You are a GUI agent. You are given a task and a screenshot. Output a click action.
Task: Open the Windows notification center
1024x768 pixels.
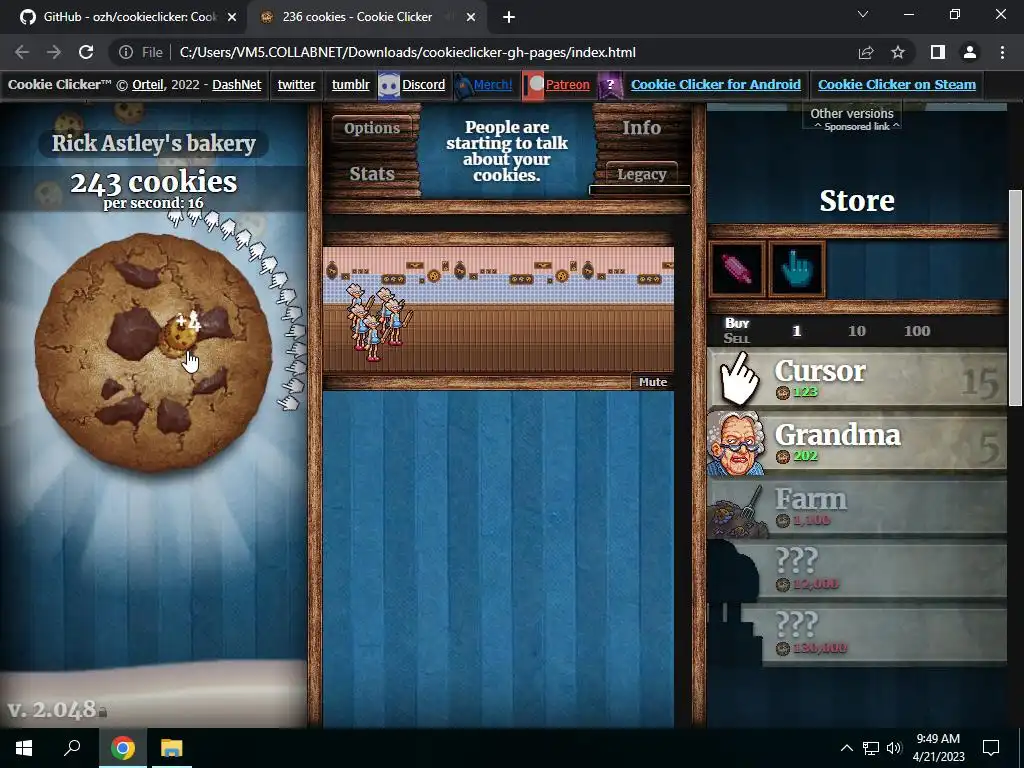click(991, 748)
